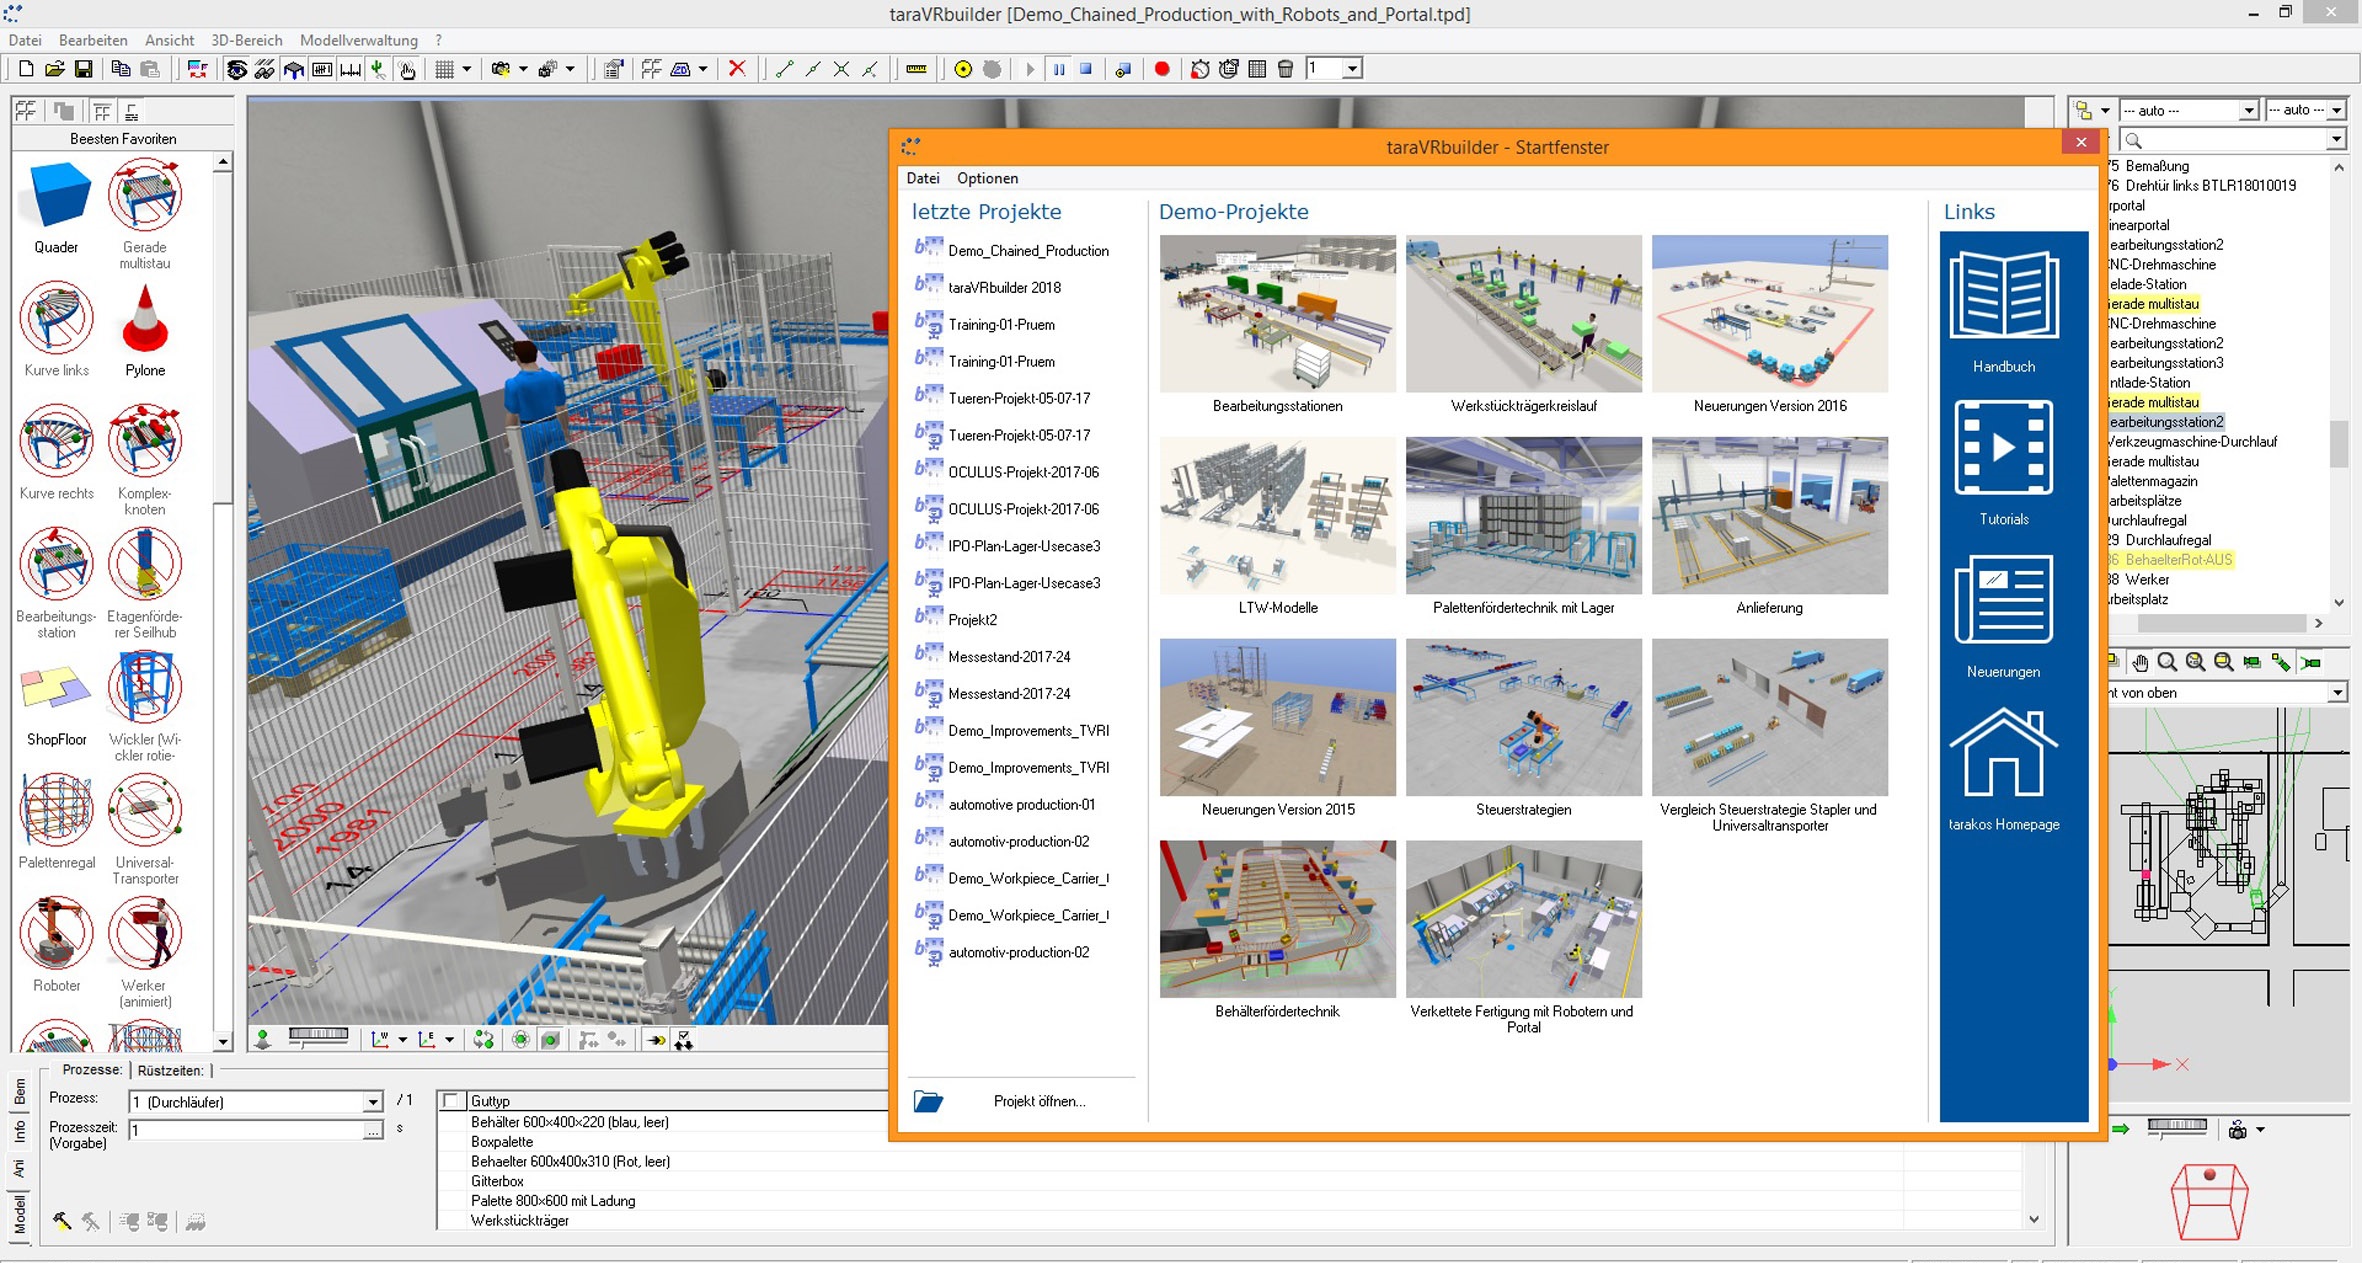
Task: Open the Datei menu in main window
Action: pos(25,40)
